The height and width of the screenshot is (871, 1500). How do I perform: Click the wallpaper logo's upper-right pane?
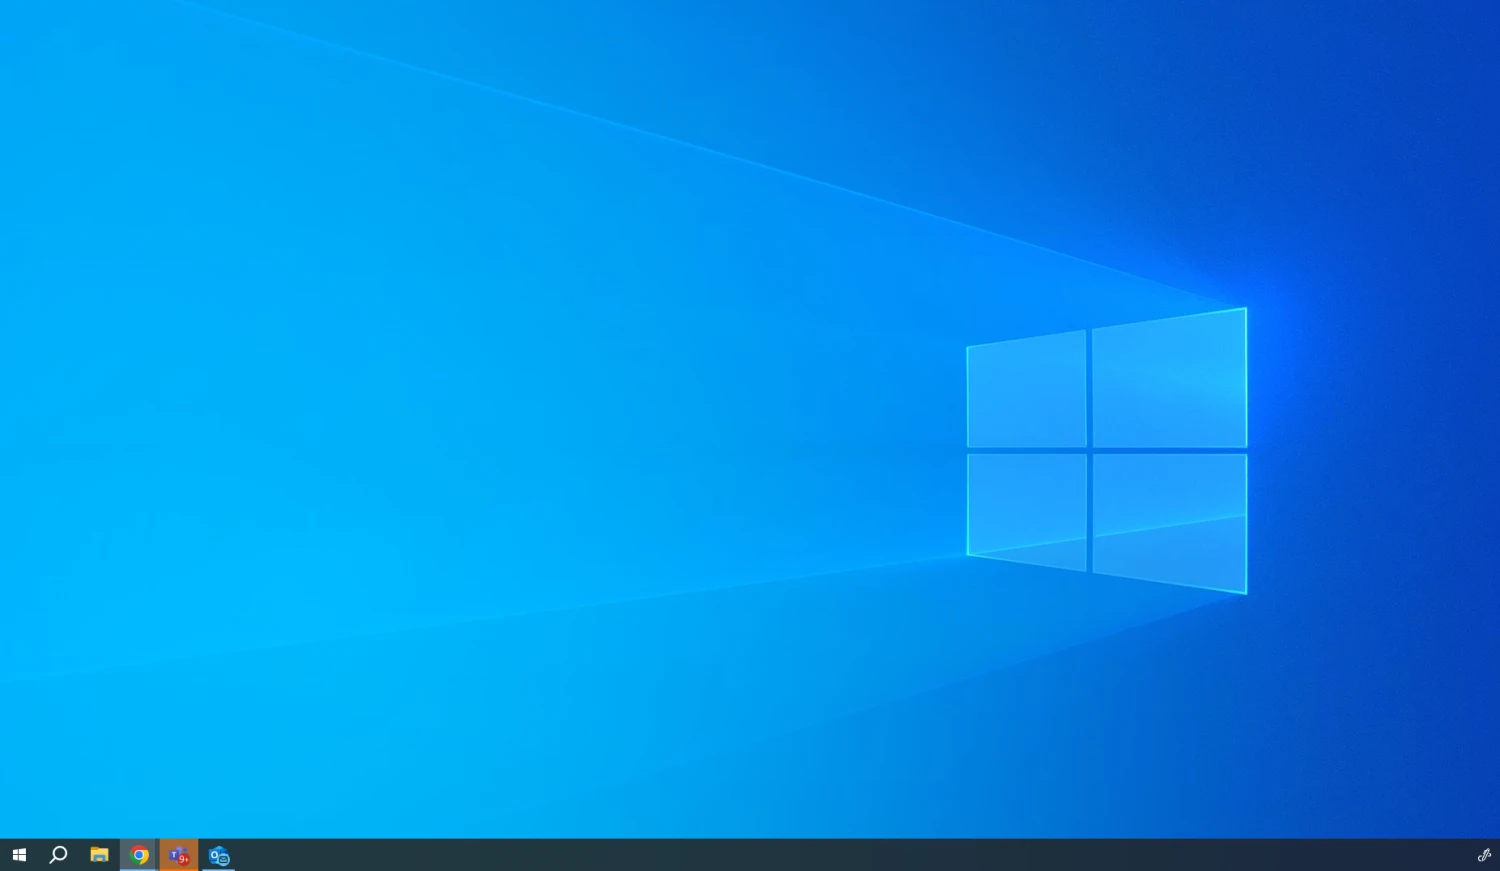[x=1169, y=380]
